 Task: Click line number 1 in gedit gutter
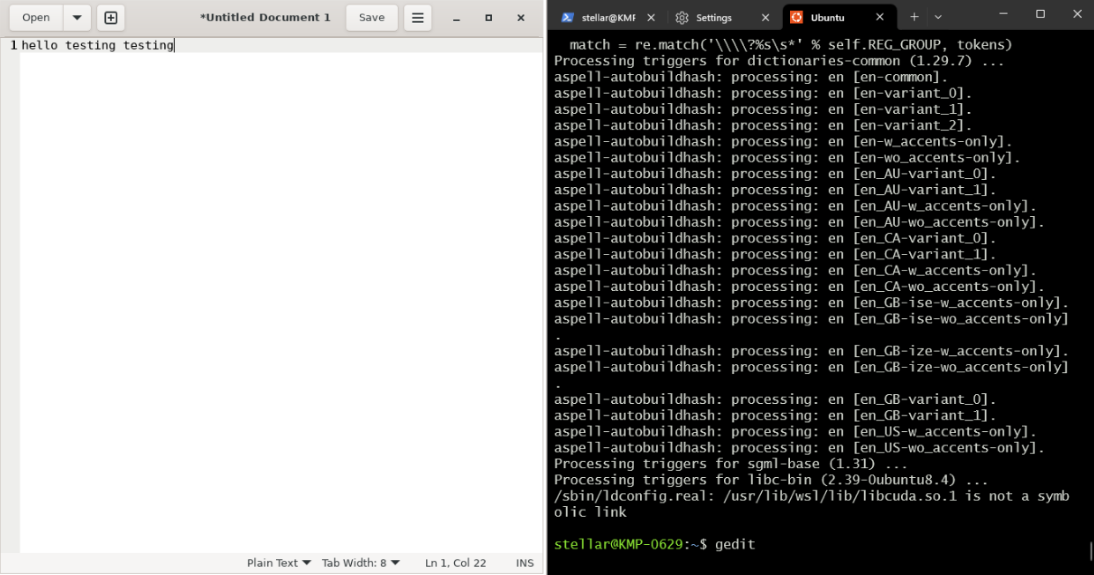click(x=13, y=45)
